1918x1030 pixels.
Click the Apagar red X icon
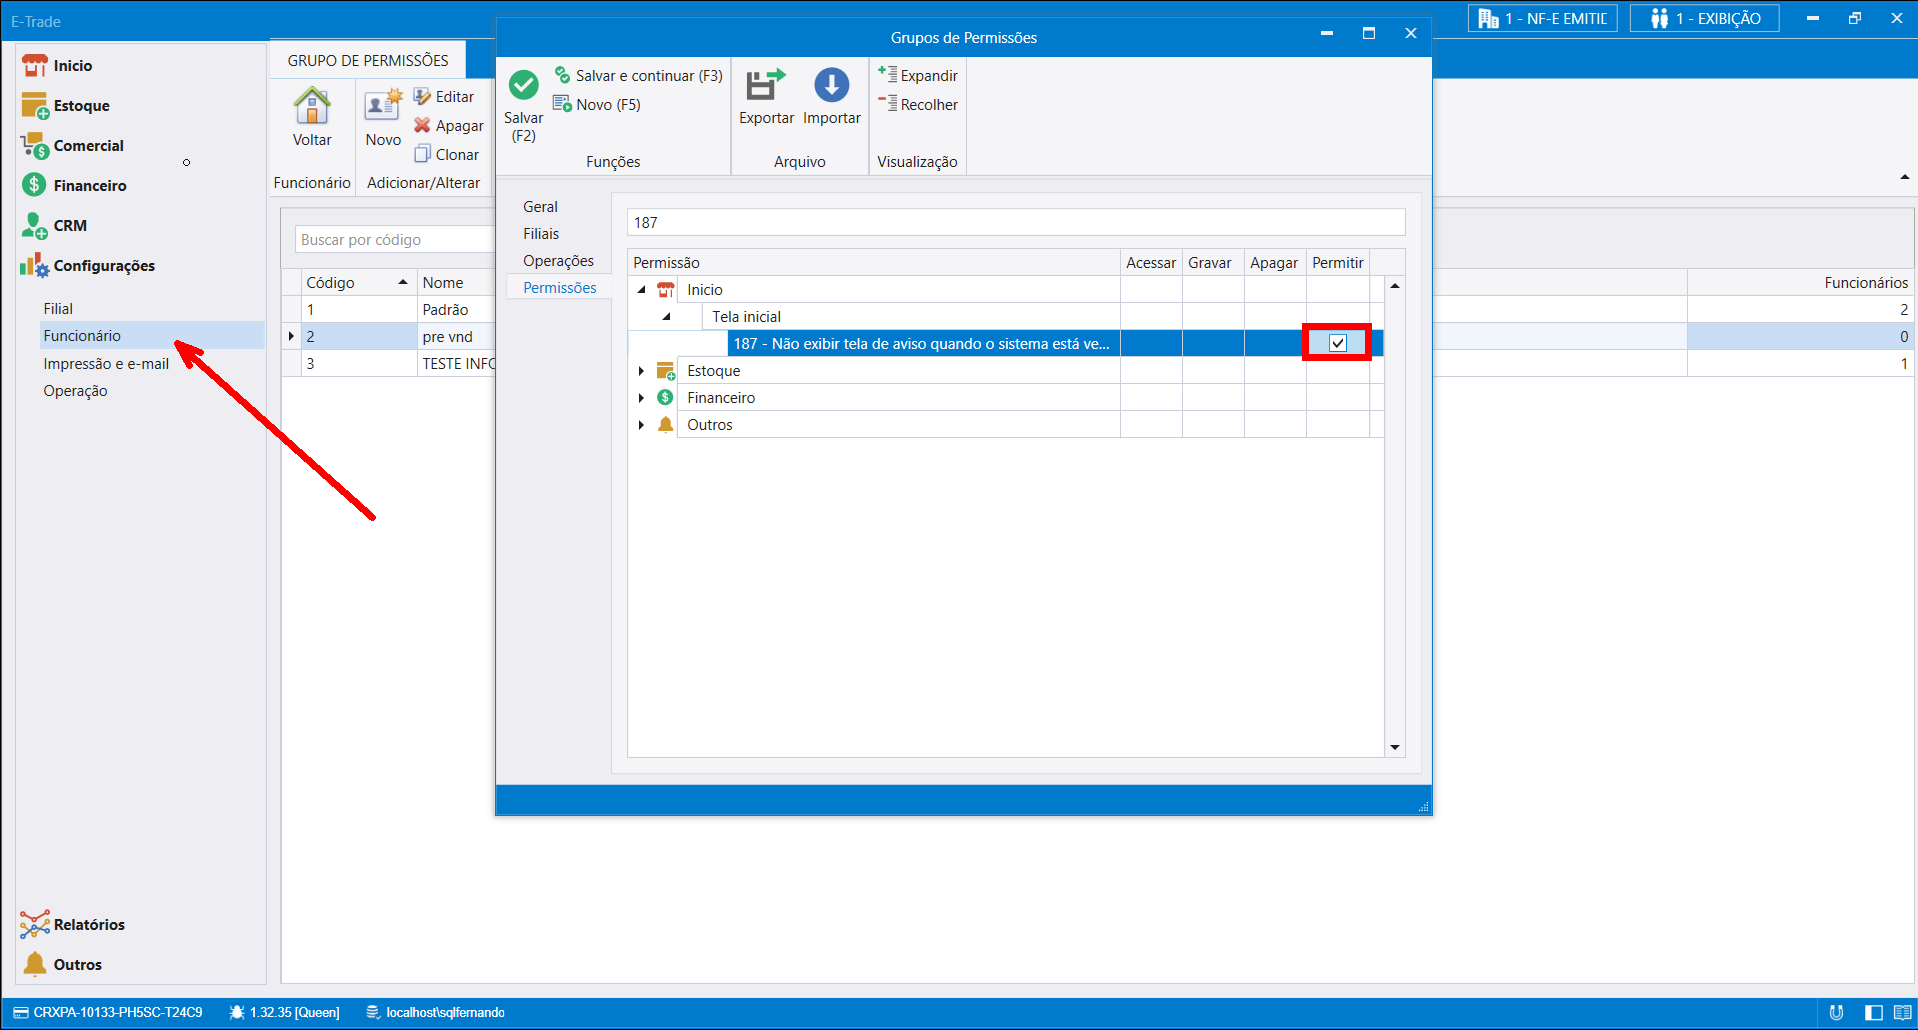pyautogui.click(x=423, y=126)
